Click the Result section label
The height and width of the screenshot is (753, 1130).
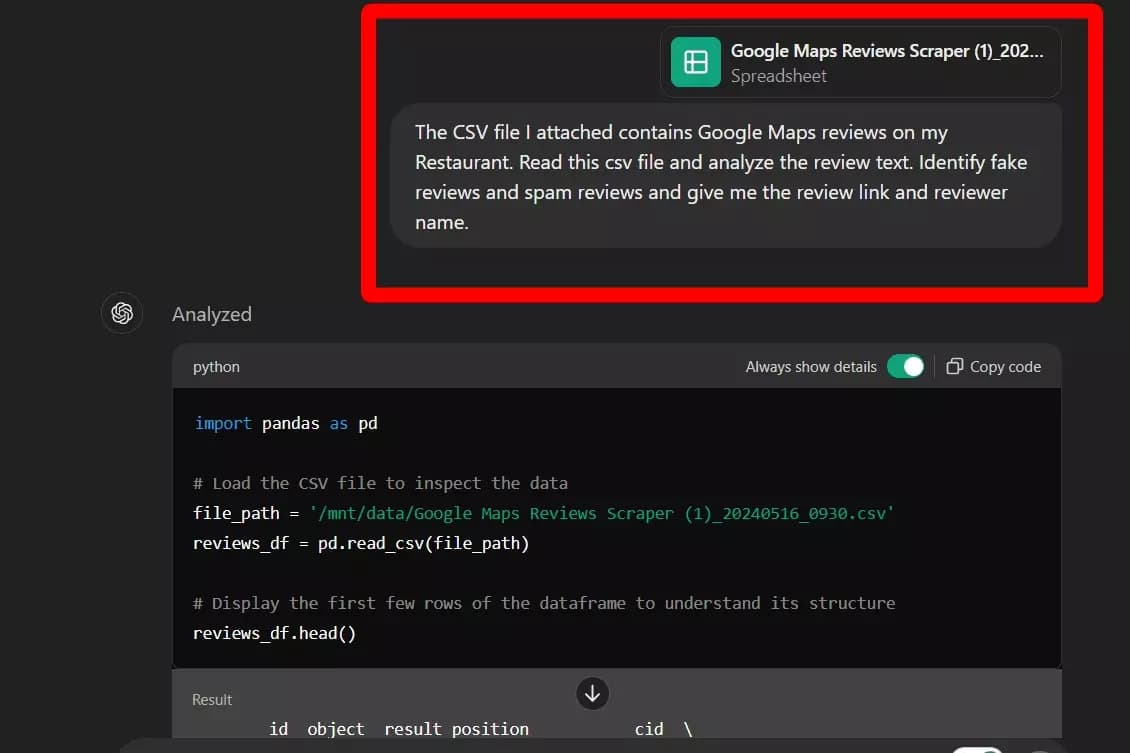pyautogui.click(x=211, y=699)
